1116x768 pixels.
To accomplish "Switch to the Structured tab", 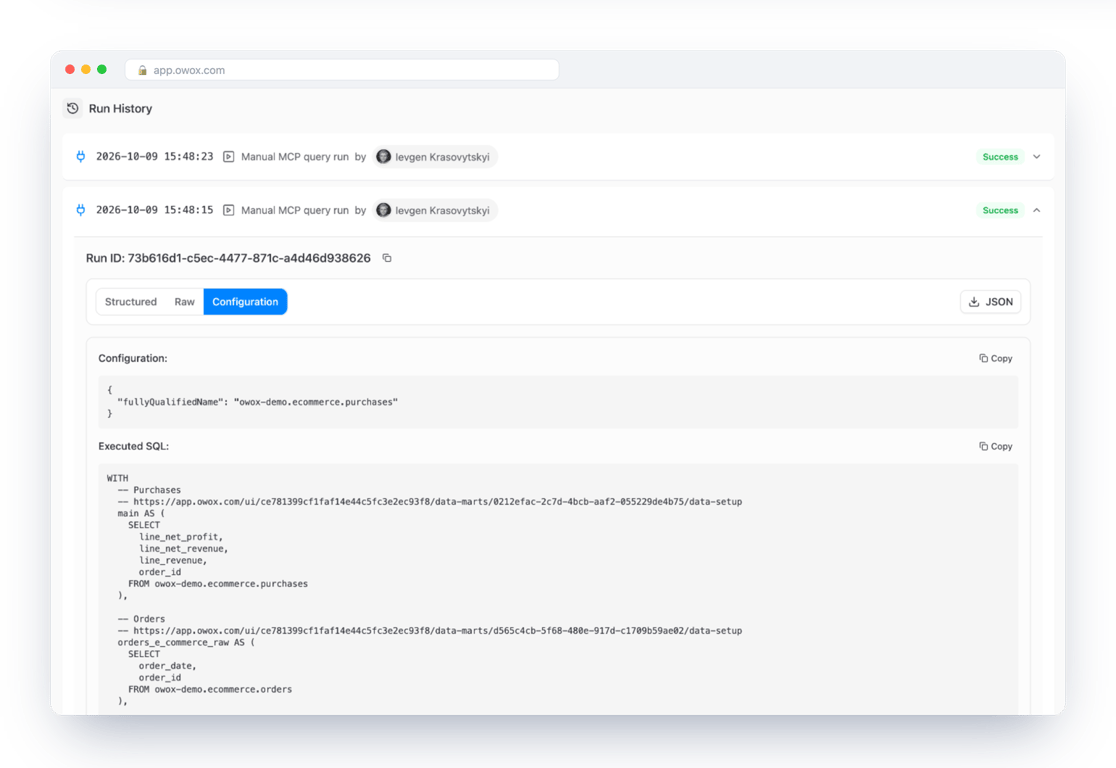I will (131, 302).
